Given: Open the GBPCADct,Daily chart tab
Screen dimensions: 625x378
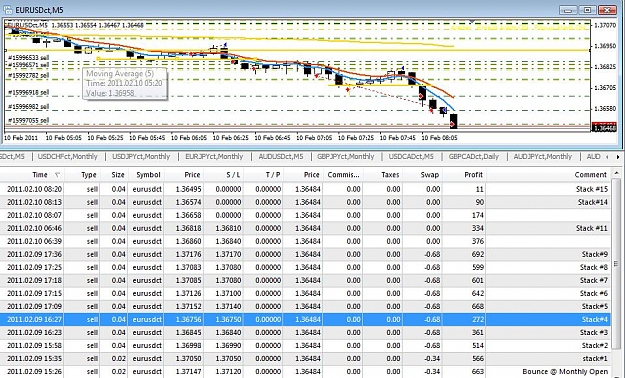Looking at the screenshot, I should point(474,156).
